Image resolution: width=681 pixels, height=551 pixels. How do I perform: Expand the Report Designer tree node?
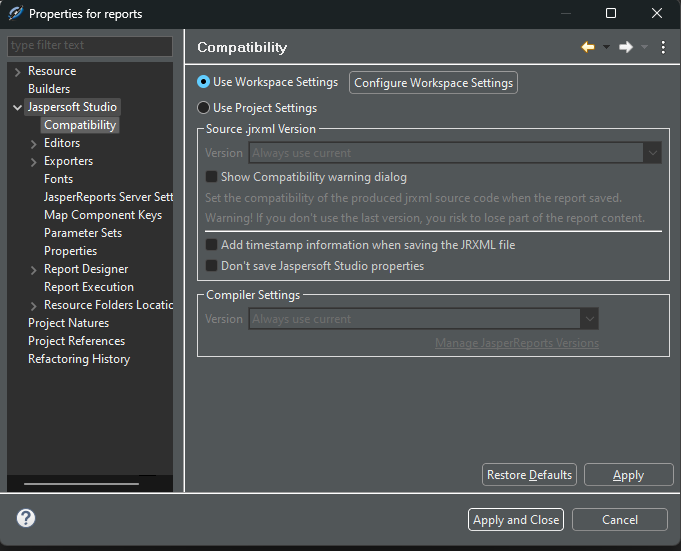point(33,270)
